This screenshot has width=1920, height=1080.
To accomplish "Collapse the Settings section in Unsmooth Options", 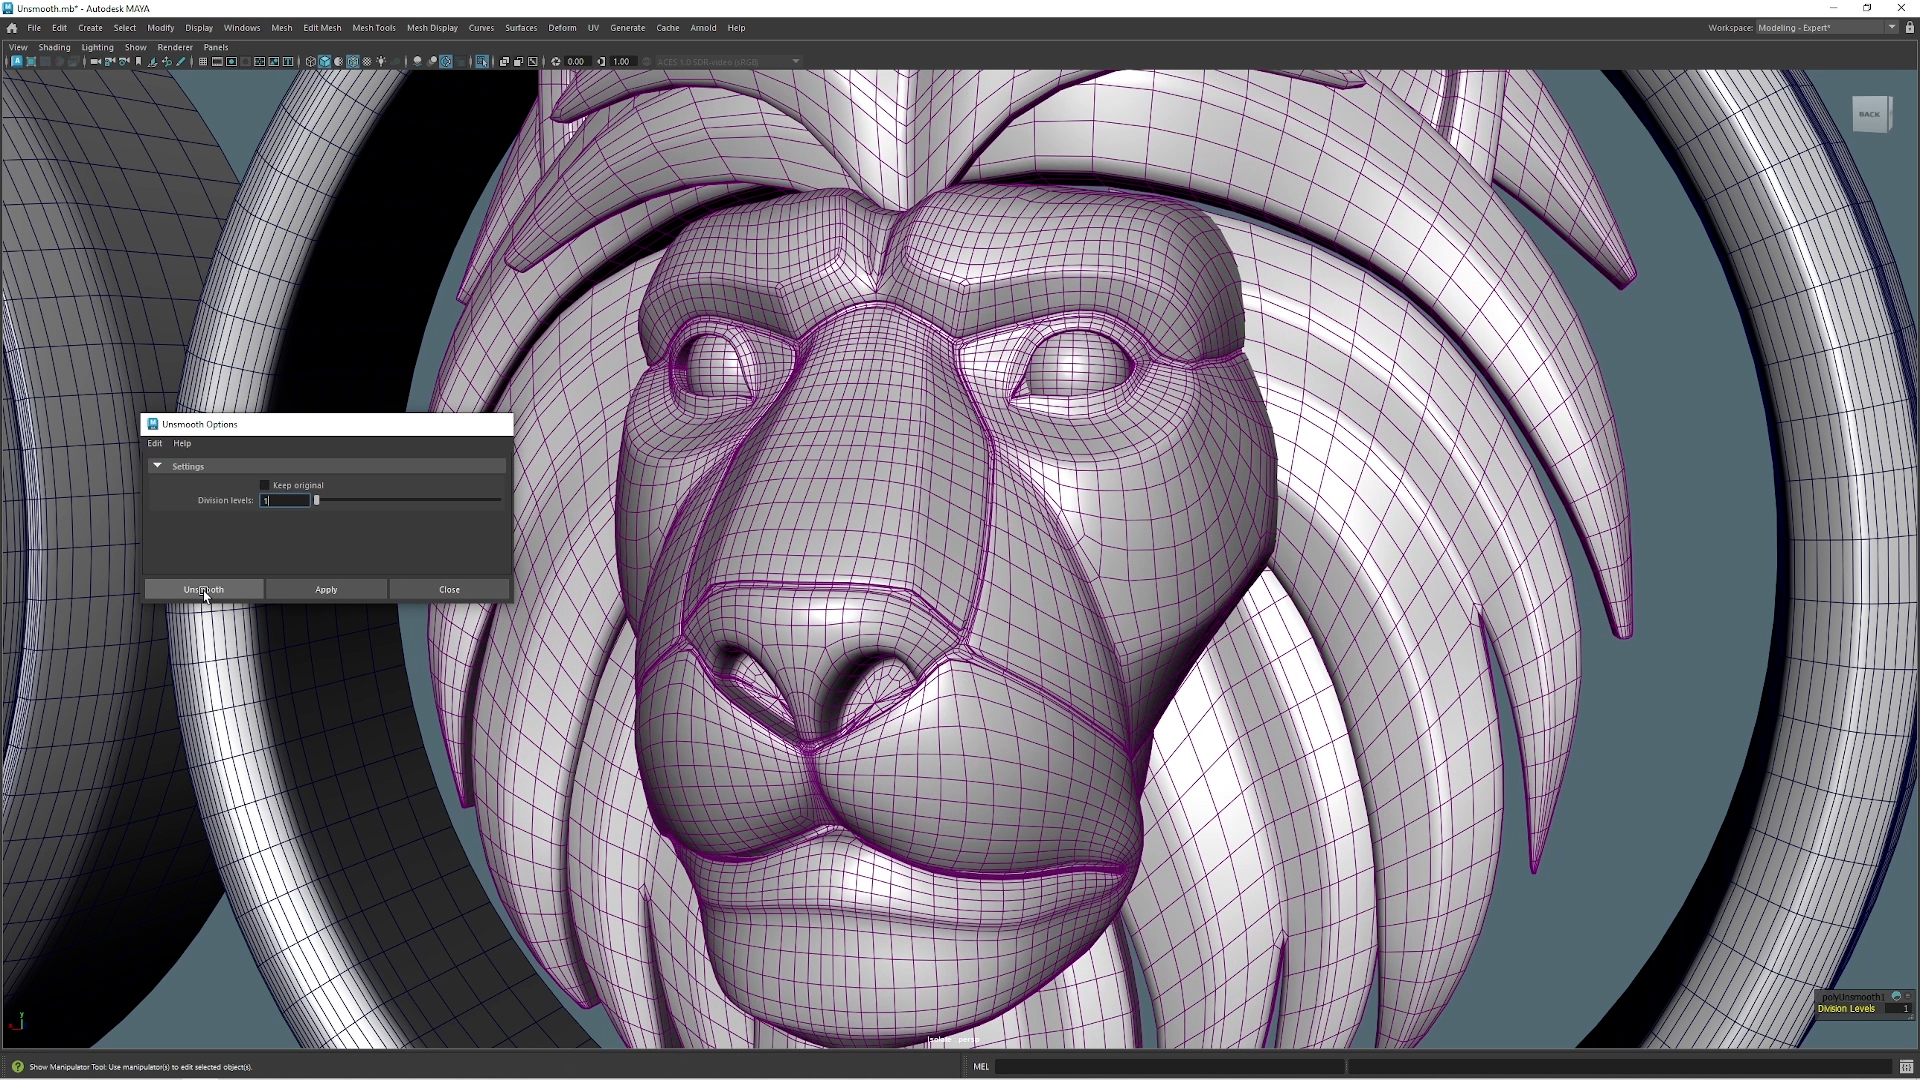I will click(x=157, y=466).
